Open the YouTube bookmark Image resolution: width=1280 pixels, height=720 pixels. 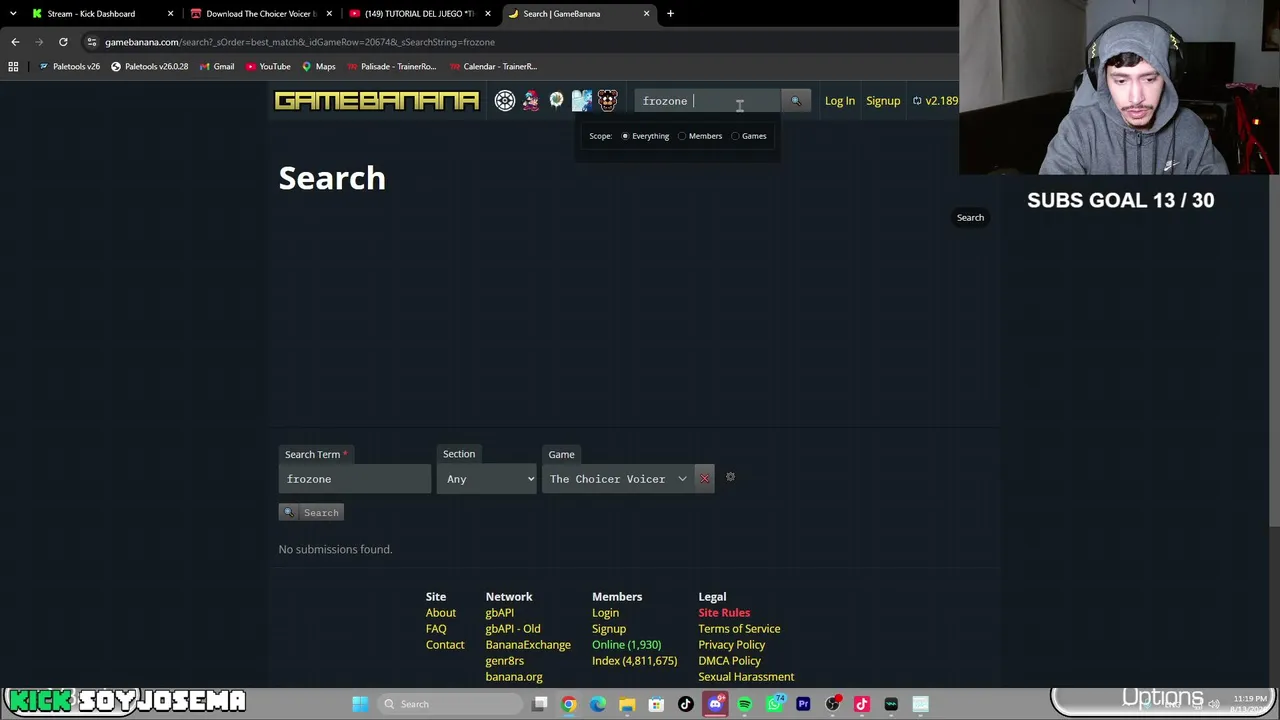268,66
